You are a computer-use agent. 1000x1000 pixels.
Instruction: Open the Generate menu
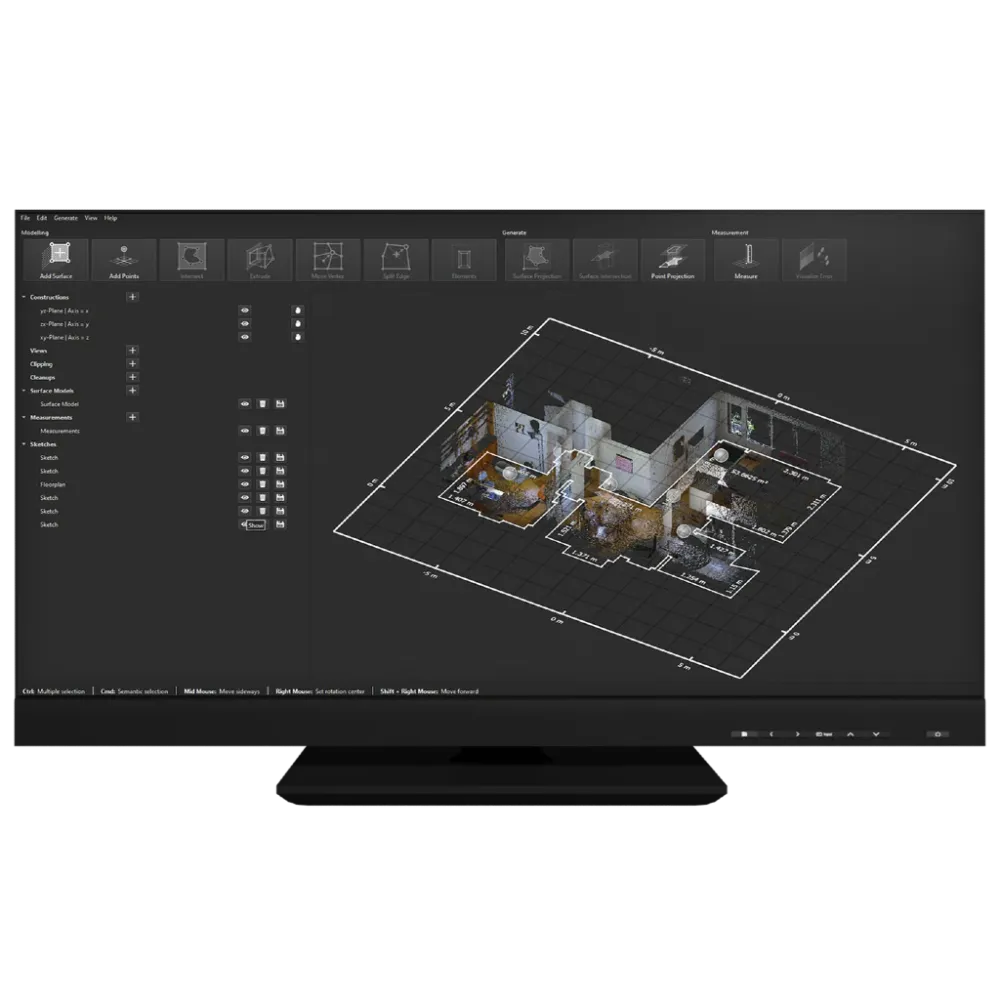click(x=66, y=217)
